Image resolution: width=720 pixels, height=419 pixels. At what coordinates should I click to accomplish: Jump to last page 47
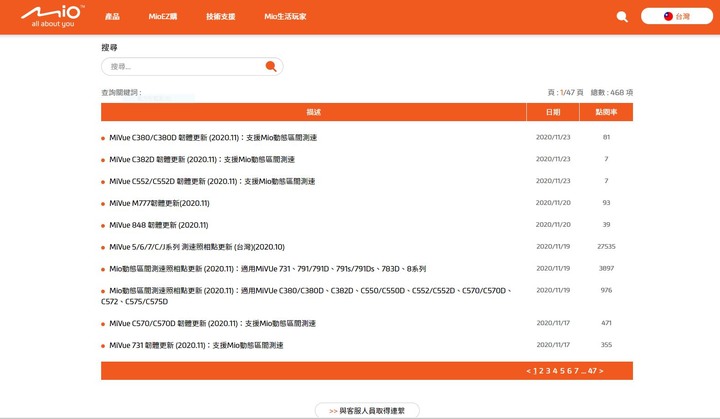592,371
